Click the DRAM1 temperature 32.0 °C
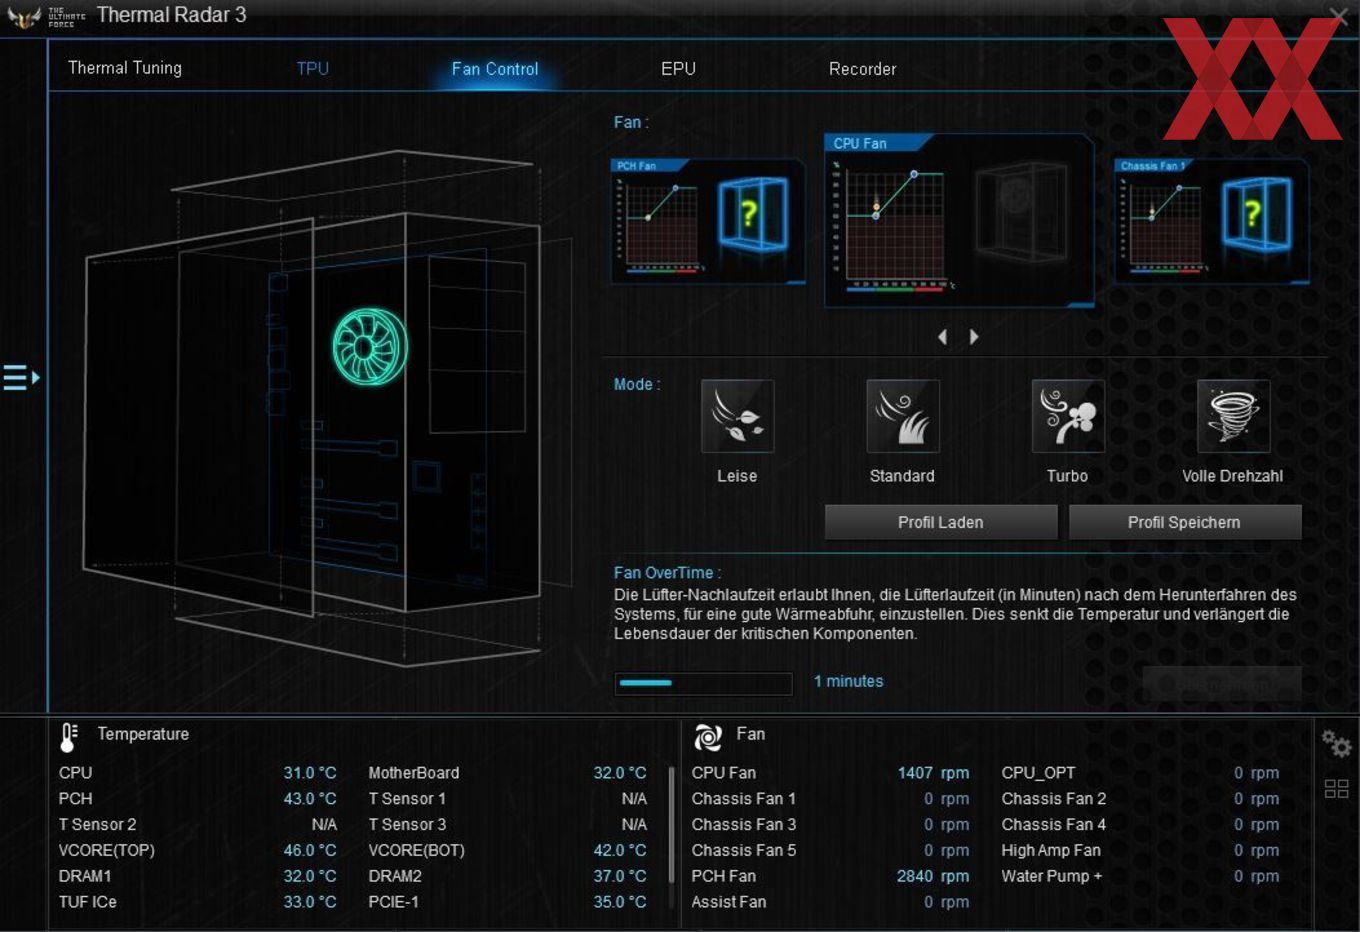This screenshot has height=932, width=1360. (310, 876)
